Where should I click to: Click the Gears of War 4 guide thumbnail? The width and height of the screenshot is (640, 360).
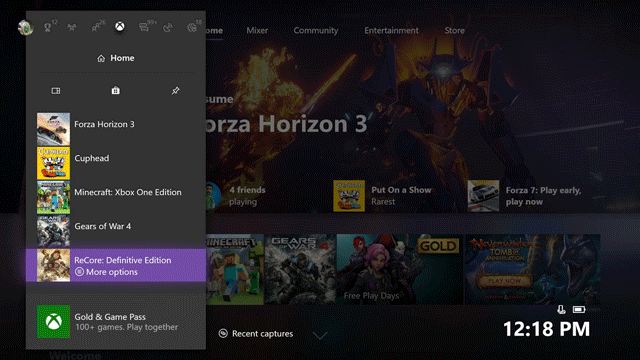click(x=53, y=231)
